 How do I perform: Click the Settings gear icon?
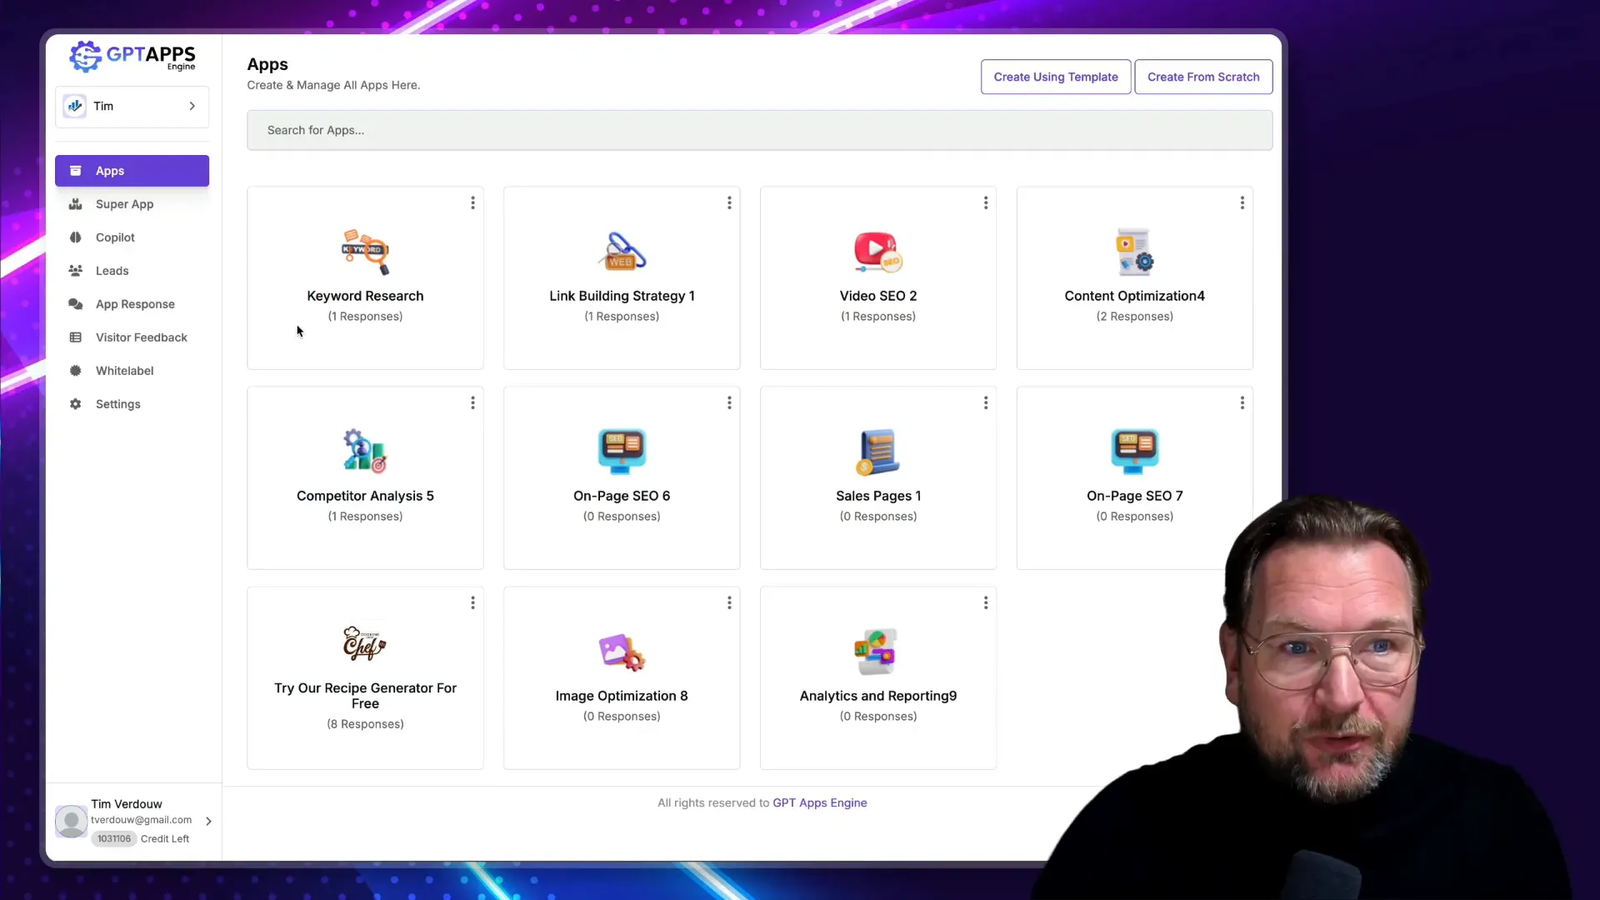click(75, 404)
